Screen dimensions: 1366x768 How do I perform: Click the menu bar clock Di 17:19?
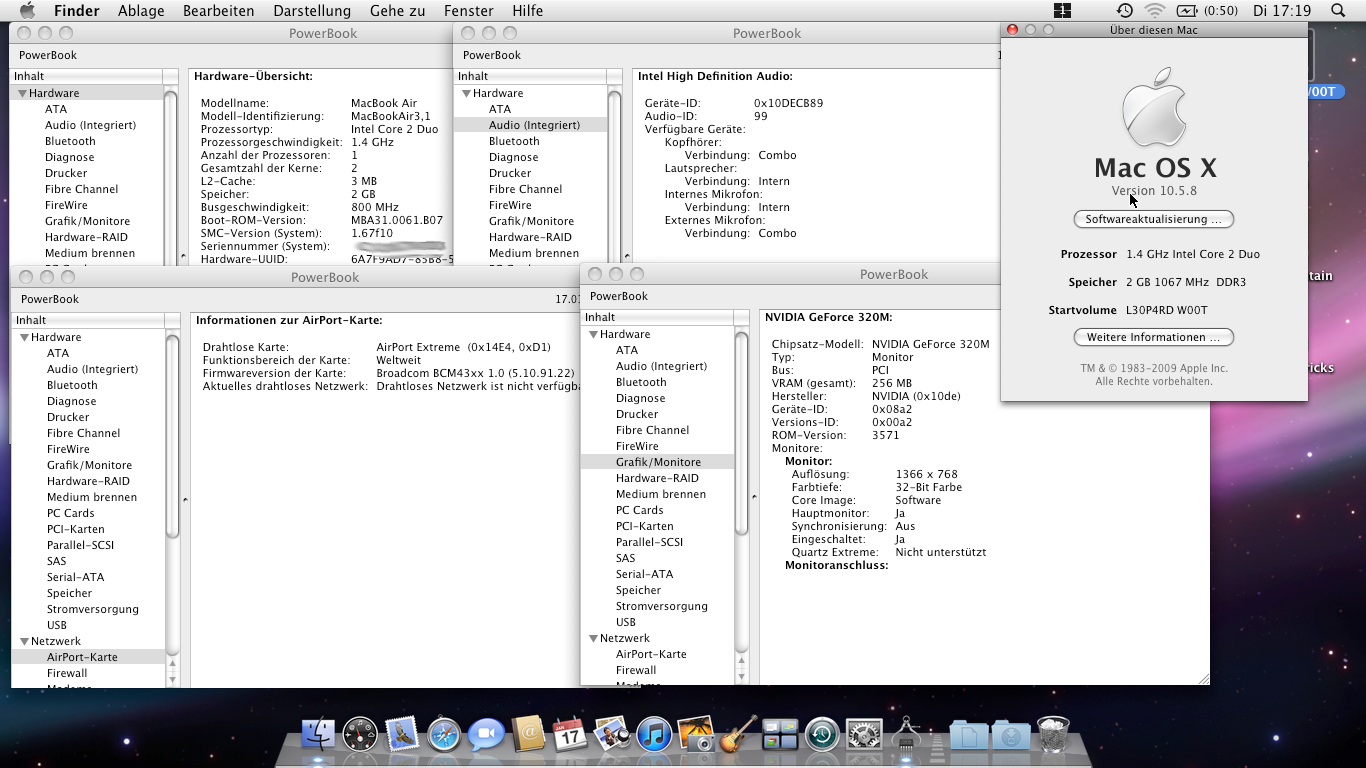click(x=1281, y=11)
